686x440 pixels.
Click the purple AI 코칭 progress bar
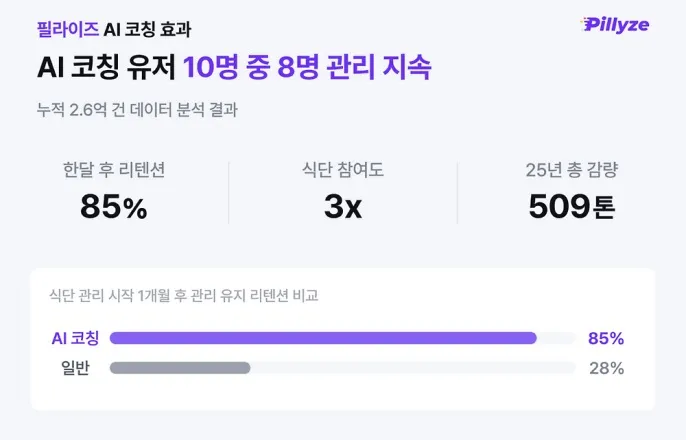(323, 338)
